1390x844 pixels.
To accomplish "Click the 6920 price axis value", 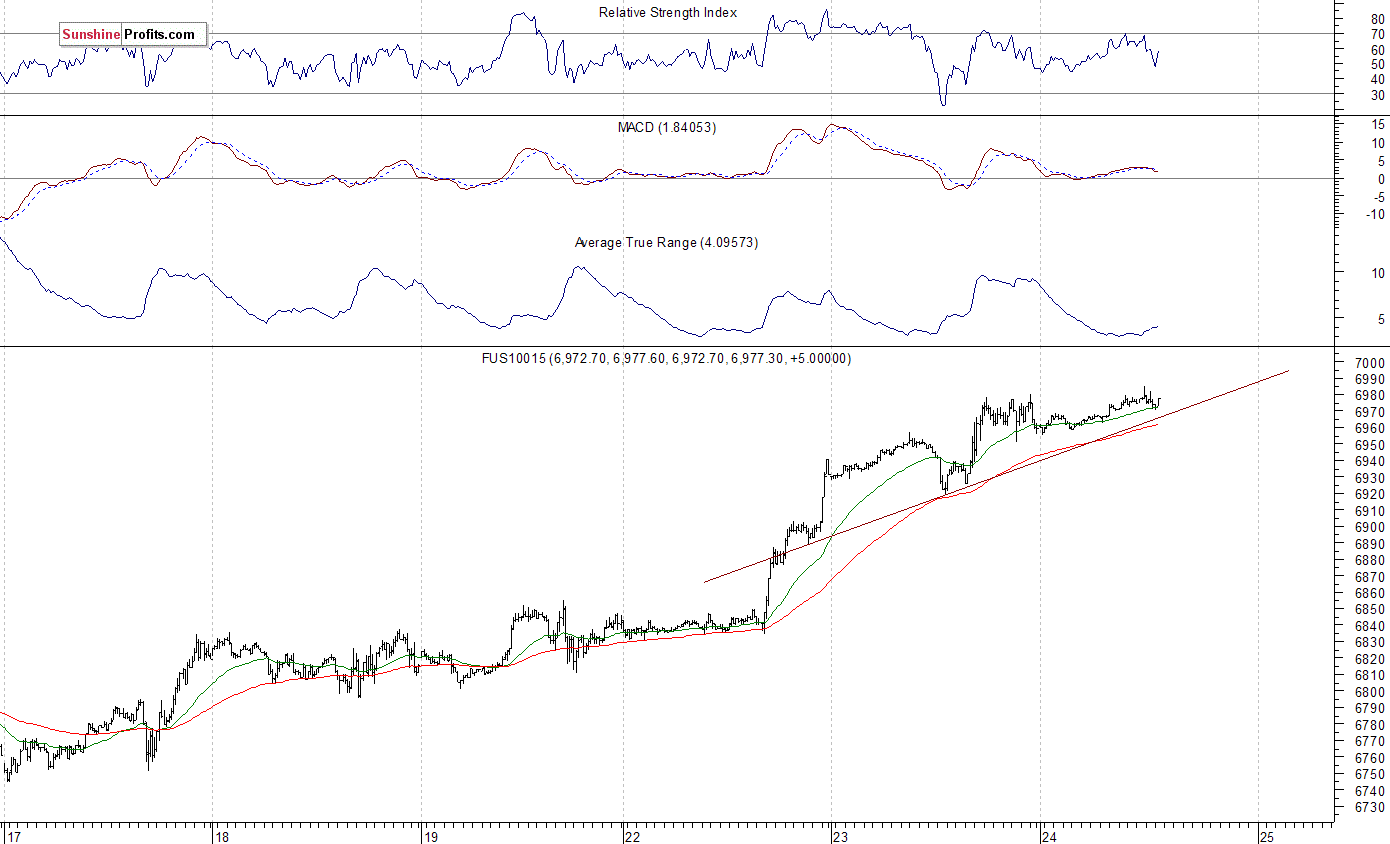I will (x=1369, y=494).
